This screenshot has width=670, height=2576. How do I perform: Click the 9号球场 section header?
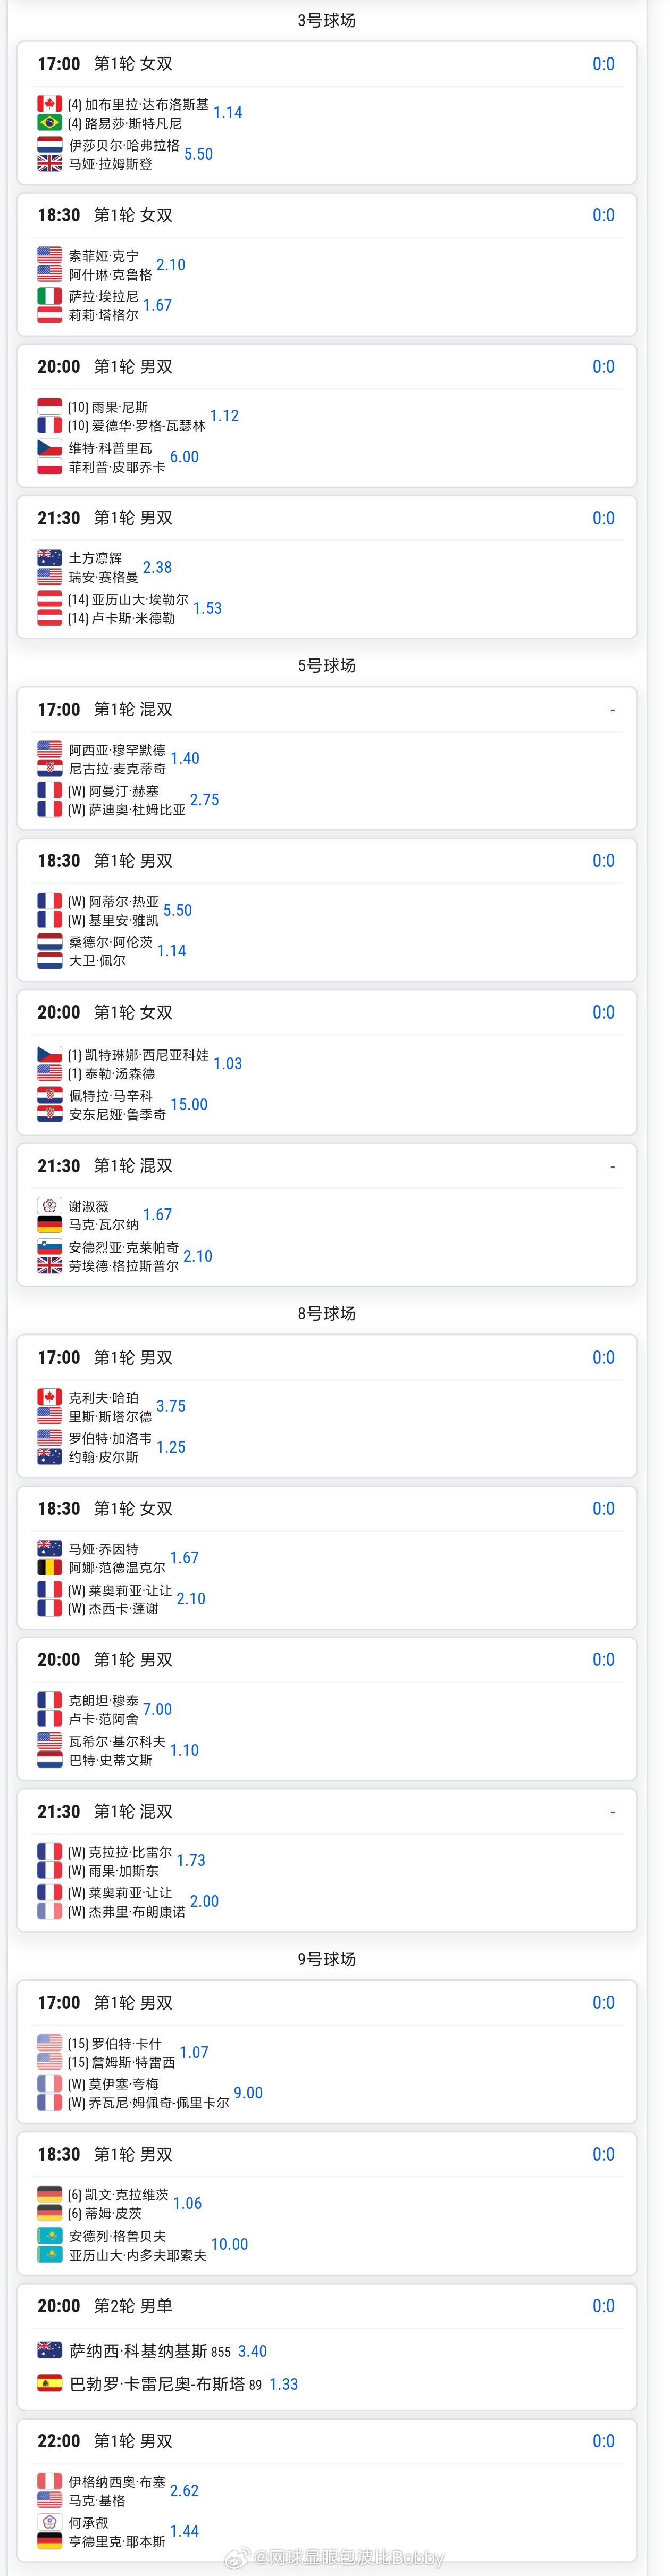tap(327, 1958)
